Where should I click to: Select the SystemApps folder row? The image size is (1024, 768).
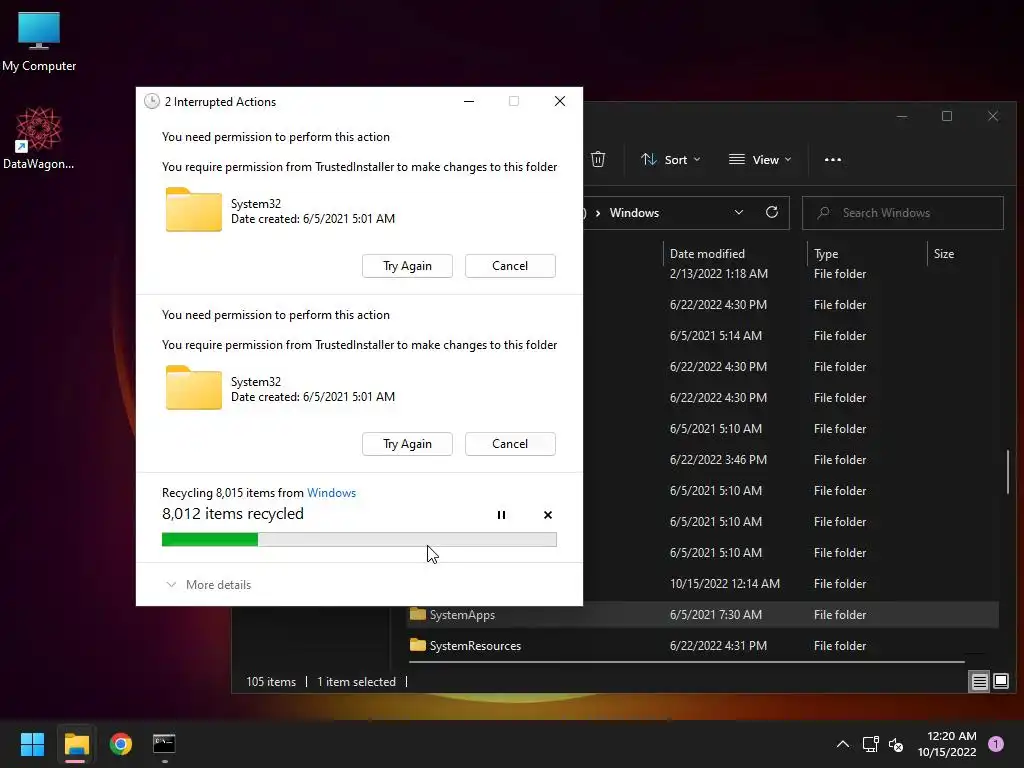[x=702, y=615]
